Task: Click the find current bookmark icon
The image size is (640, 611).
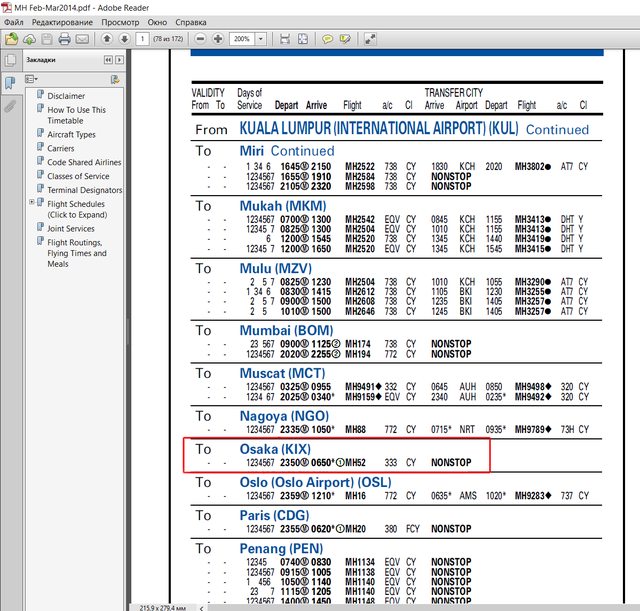Action: (115, 79)
